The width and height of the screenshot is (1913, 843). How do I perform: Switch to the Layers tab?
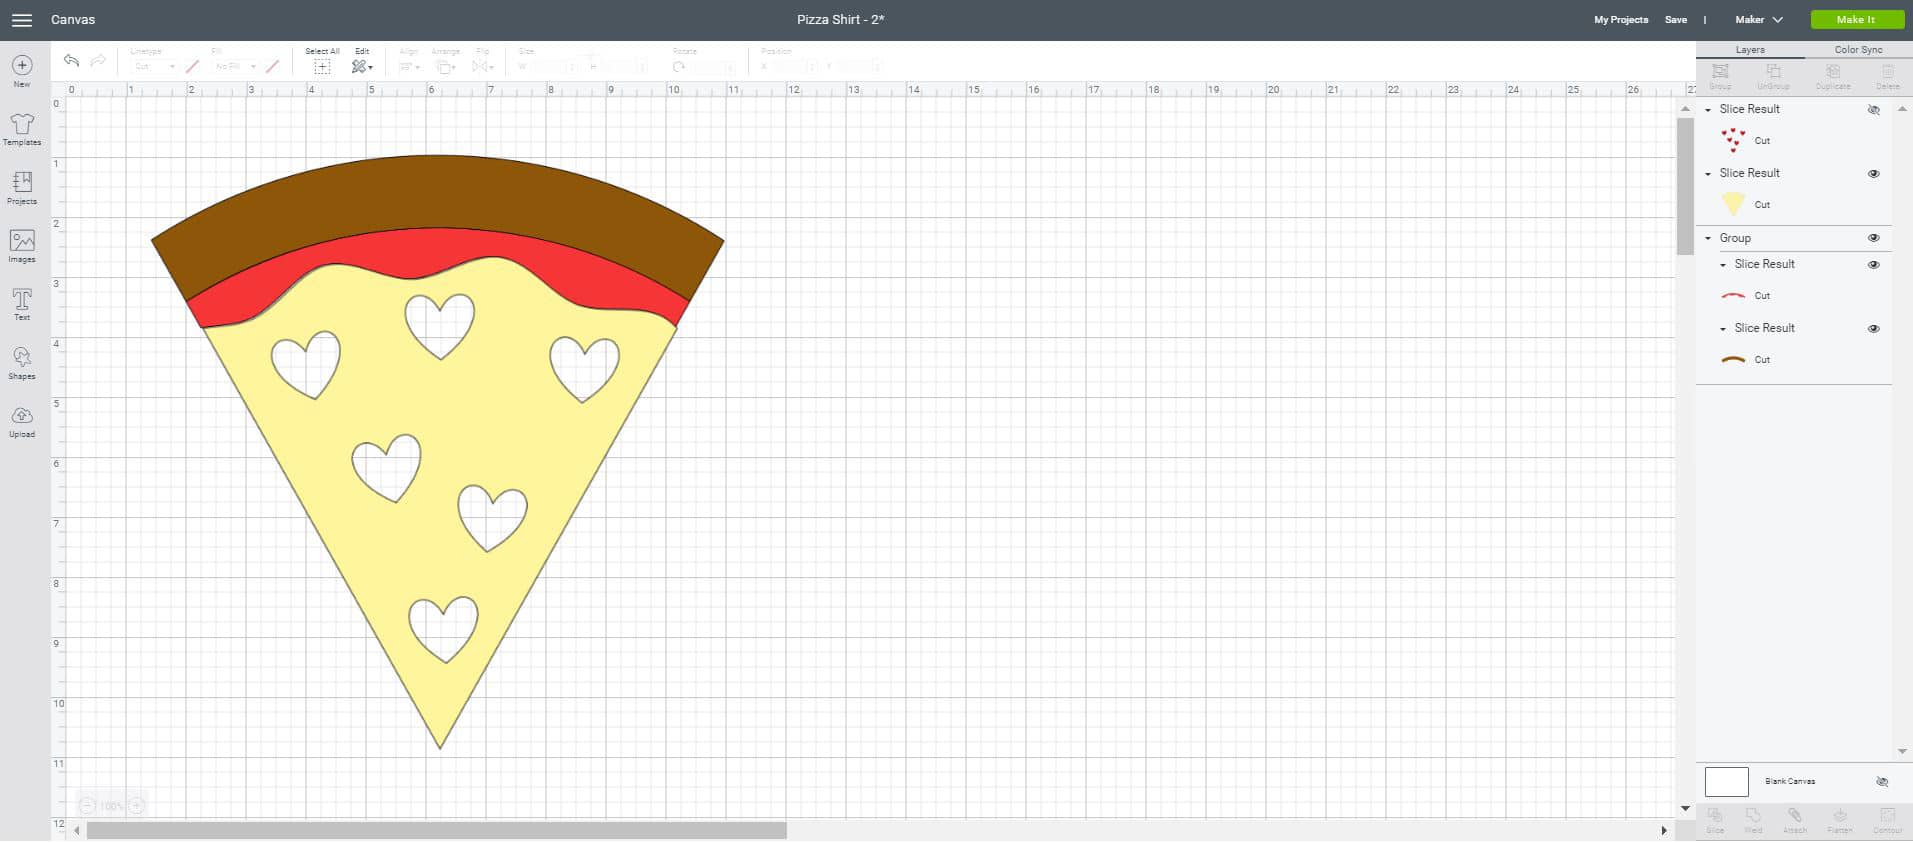(x=1750, y=50)
